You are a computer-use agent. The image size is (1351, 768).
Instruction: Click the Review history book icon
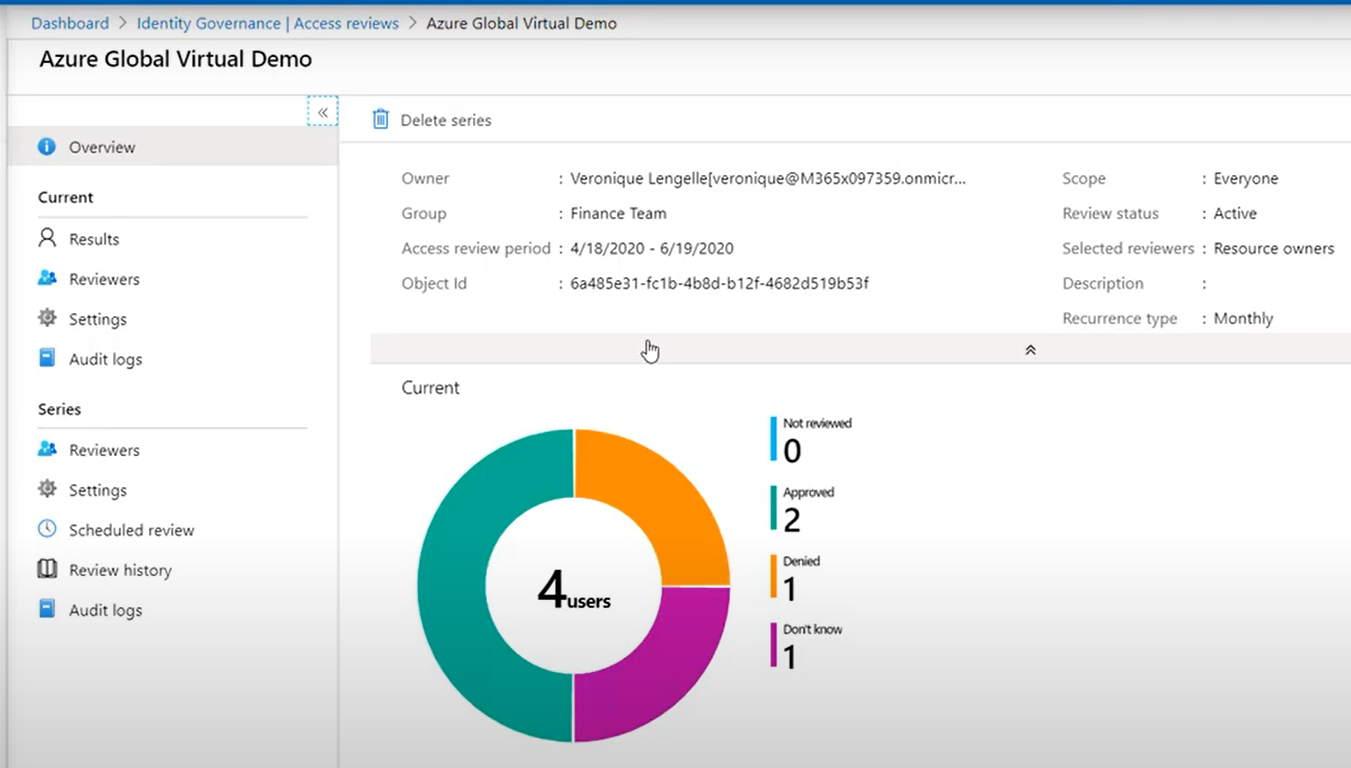(x=47, y=569)
